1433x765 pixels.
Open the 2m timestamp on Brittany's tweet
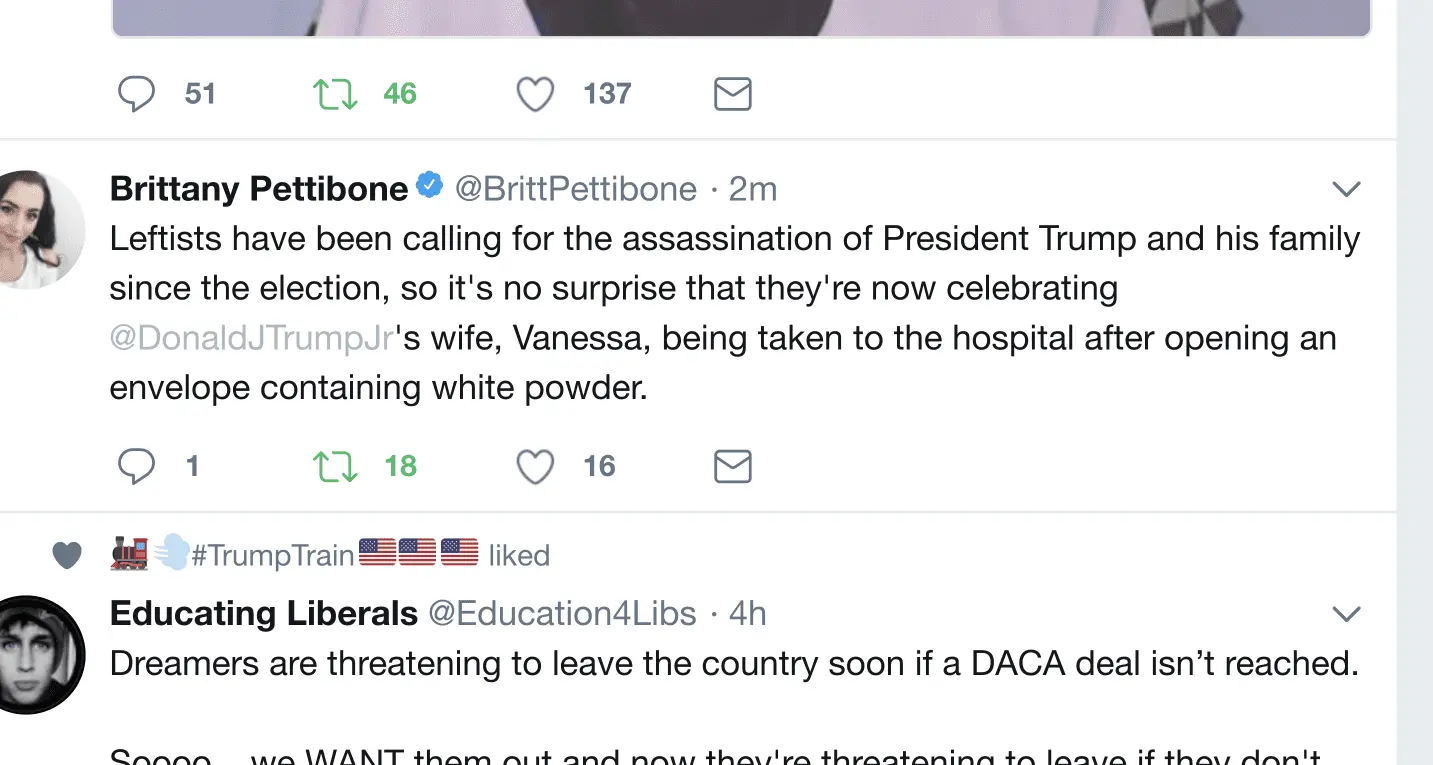752,189
